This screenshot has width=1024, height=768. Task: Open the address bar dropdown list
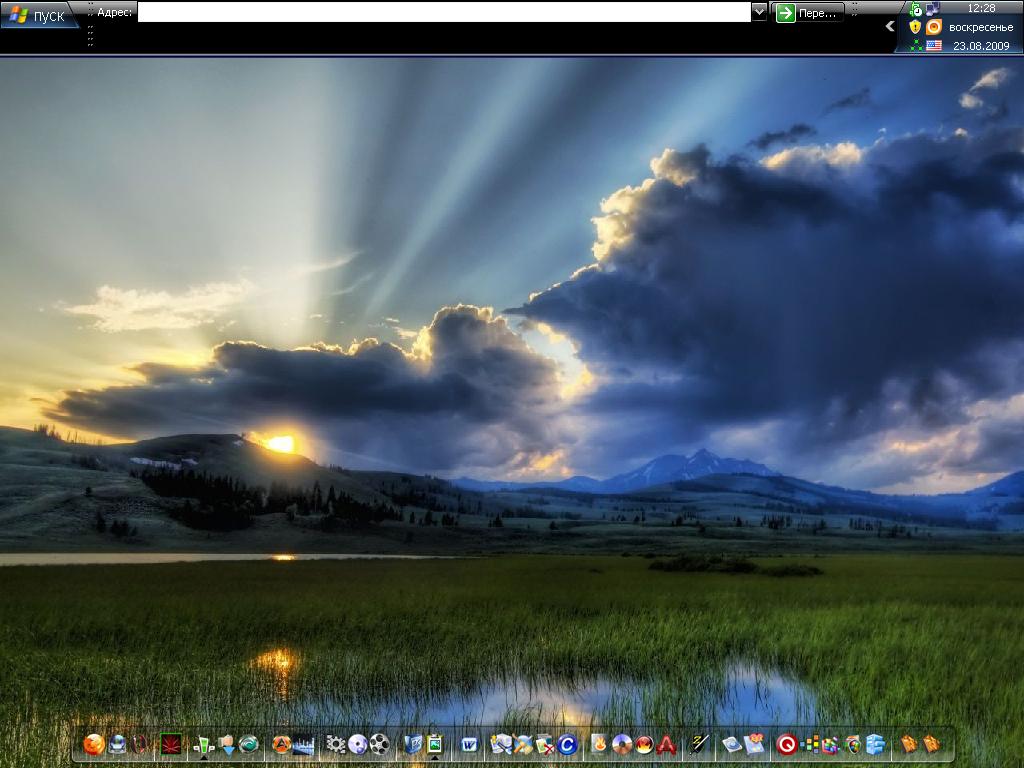tap(759, 12)
